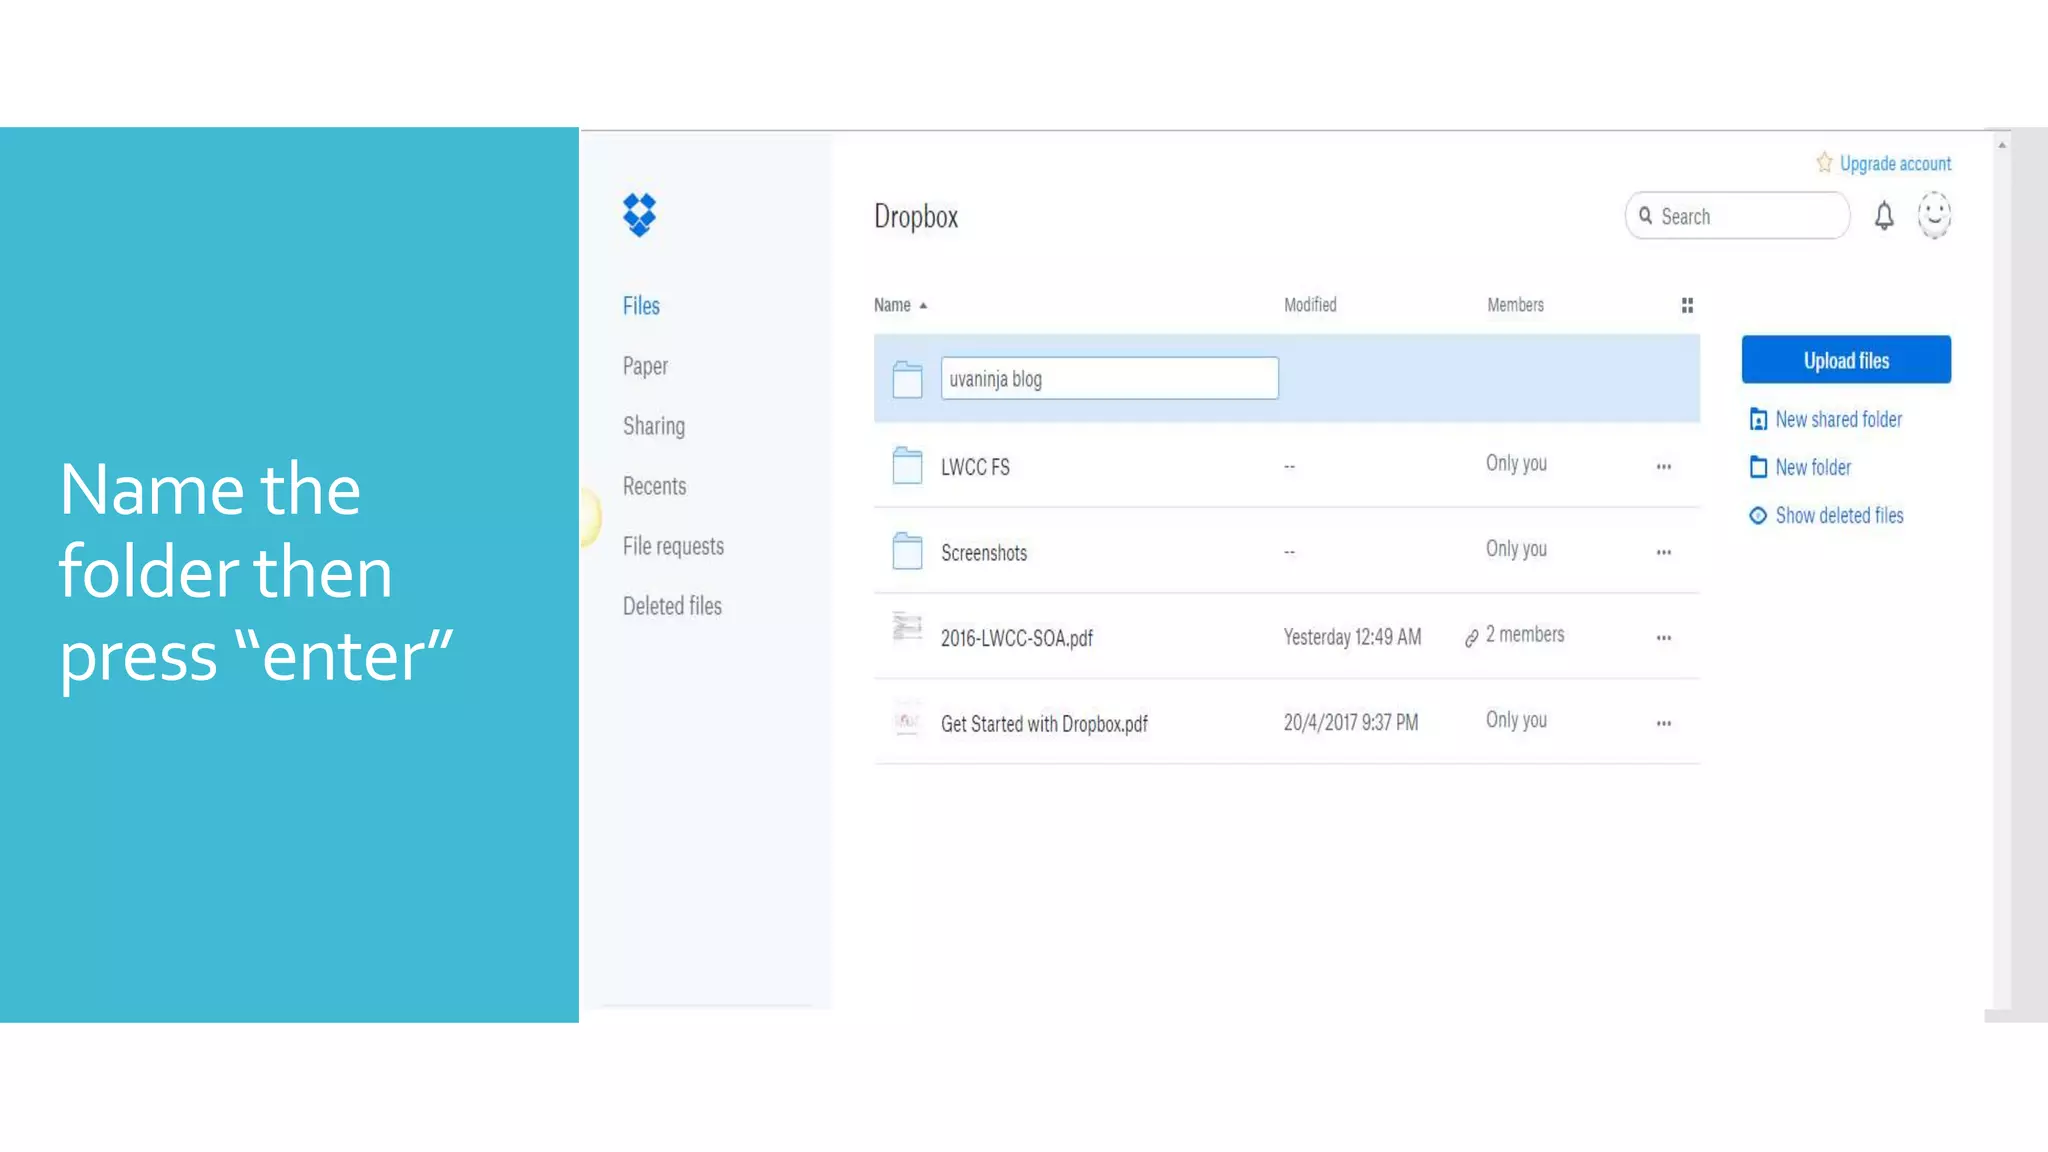Click the folder name text field

[1108, 379]
